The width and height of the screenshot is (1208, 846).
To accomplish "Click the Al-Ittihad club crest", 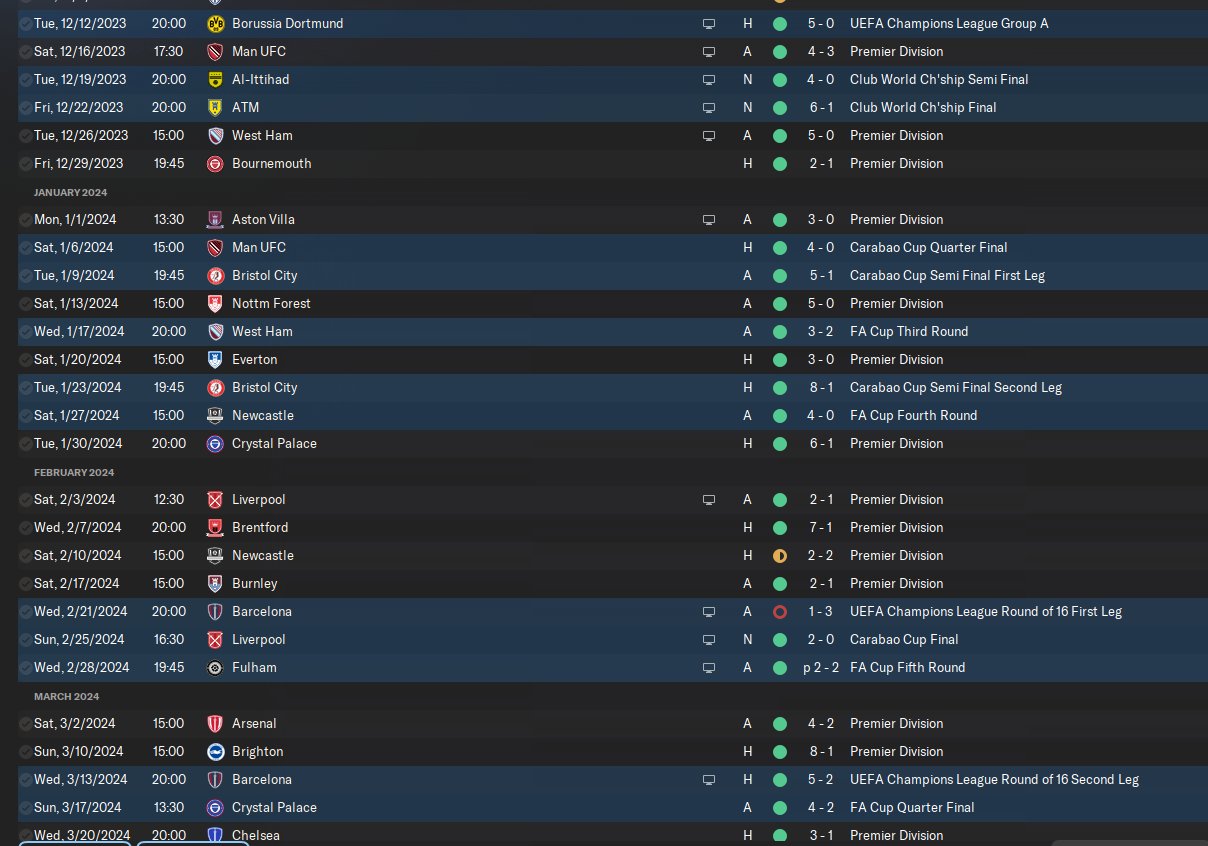I will 215,79.
